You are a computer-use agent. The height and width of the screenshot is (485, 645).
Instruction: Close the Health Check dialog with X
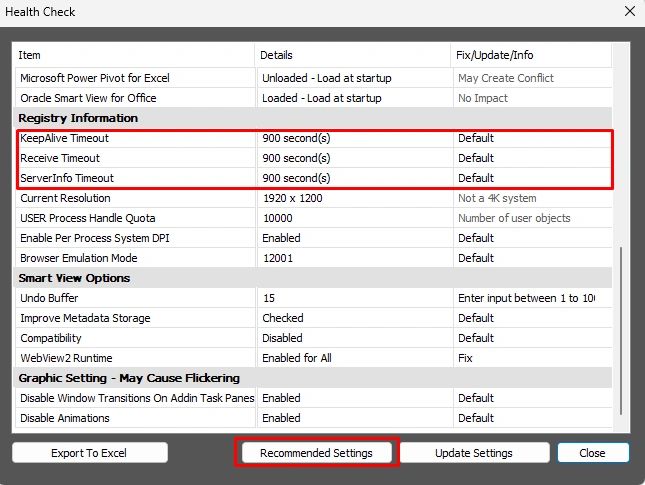coord(628,12)
